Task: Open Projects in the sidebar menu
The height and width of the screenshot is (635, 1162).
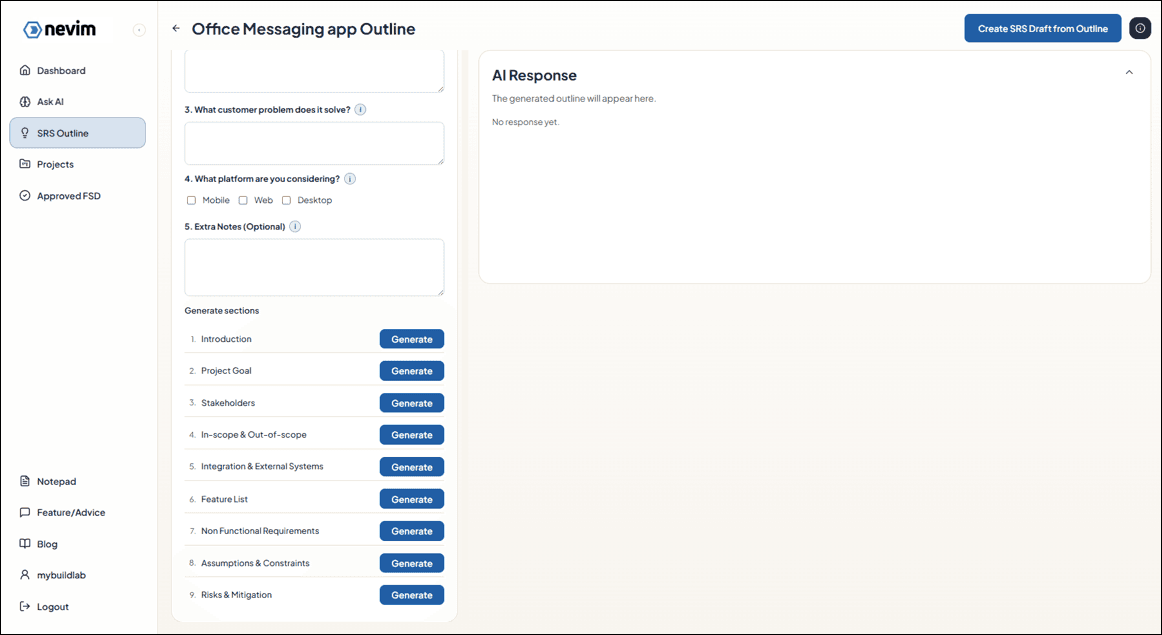Action: pos(55,164)
